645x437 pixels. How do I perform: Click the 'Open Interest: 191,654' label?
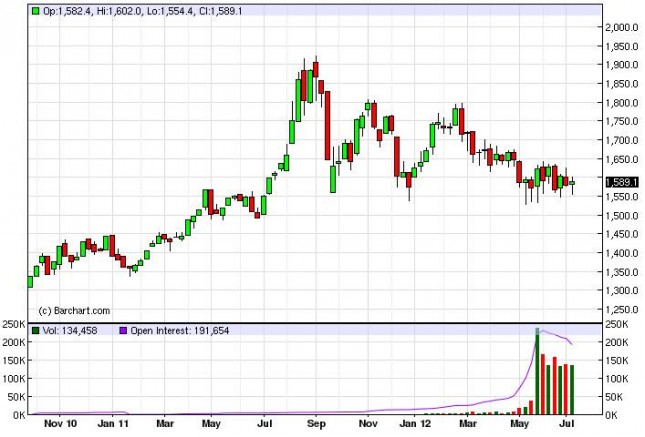coord(180,330)
